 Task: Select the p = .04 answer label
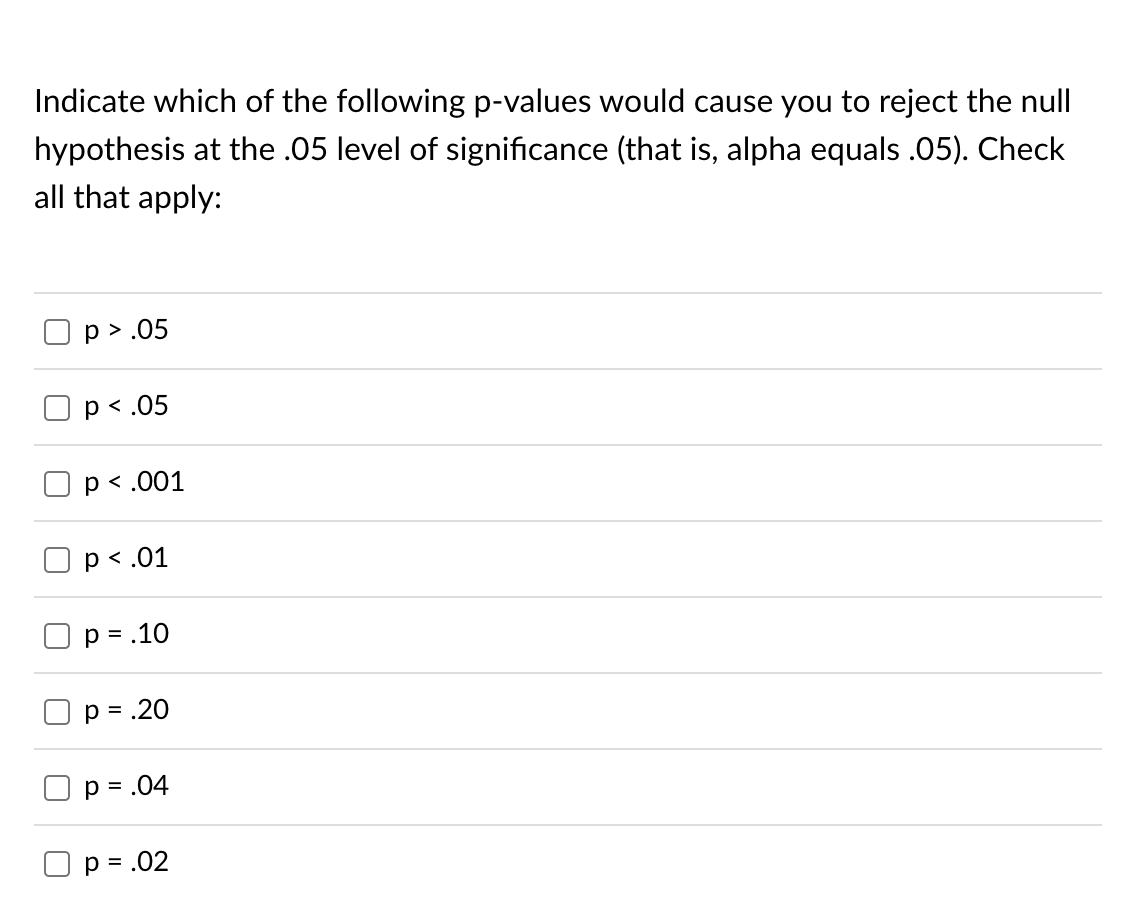(x=126, y=787)
